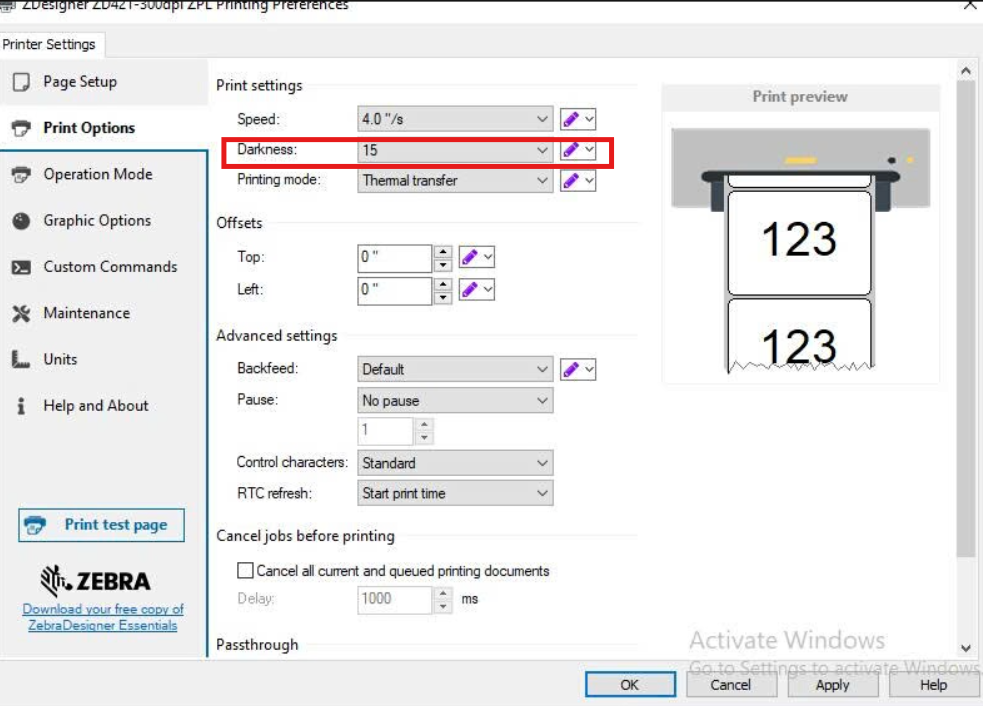Screen dimensions: 983x706
Task: Click the pencil icon beside Top offset
Action: pyautogui.click(x=470, y=257)
